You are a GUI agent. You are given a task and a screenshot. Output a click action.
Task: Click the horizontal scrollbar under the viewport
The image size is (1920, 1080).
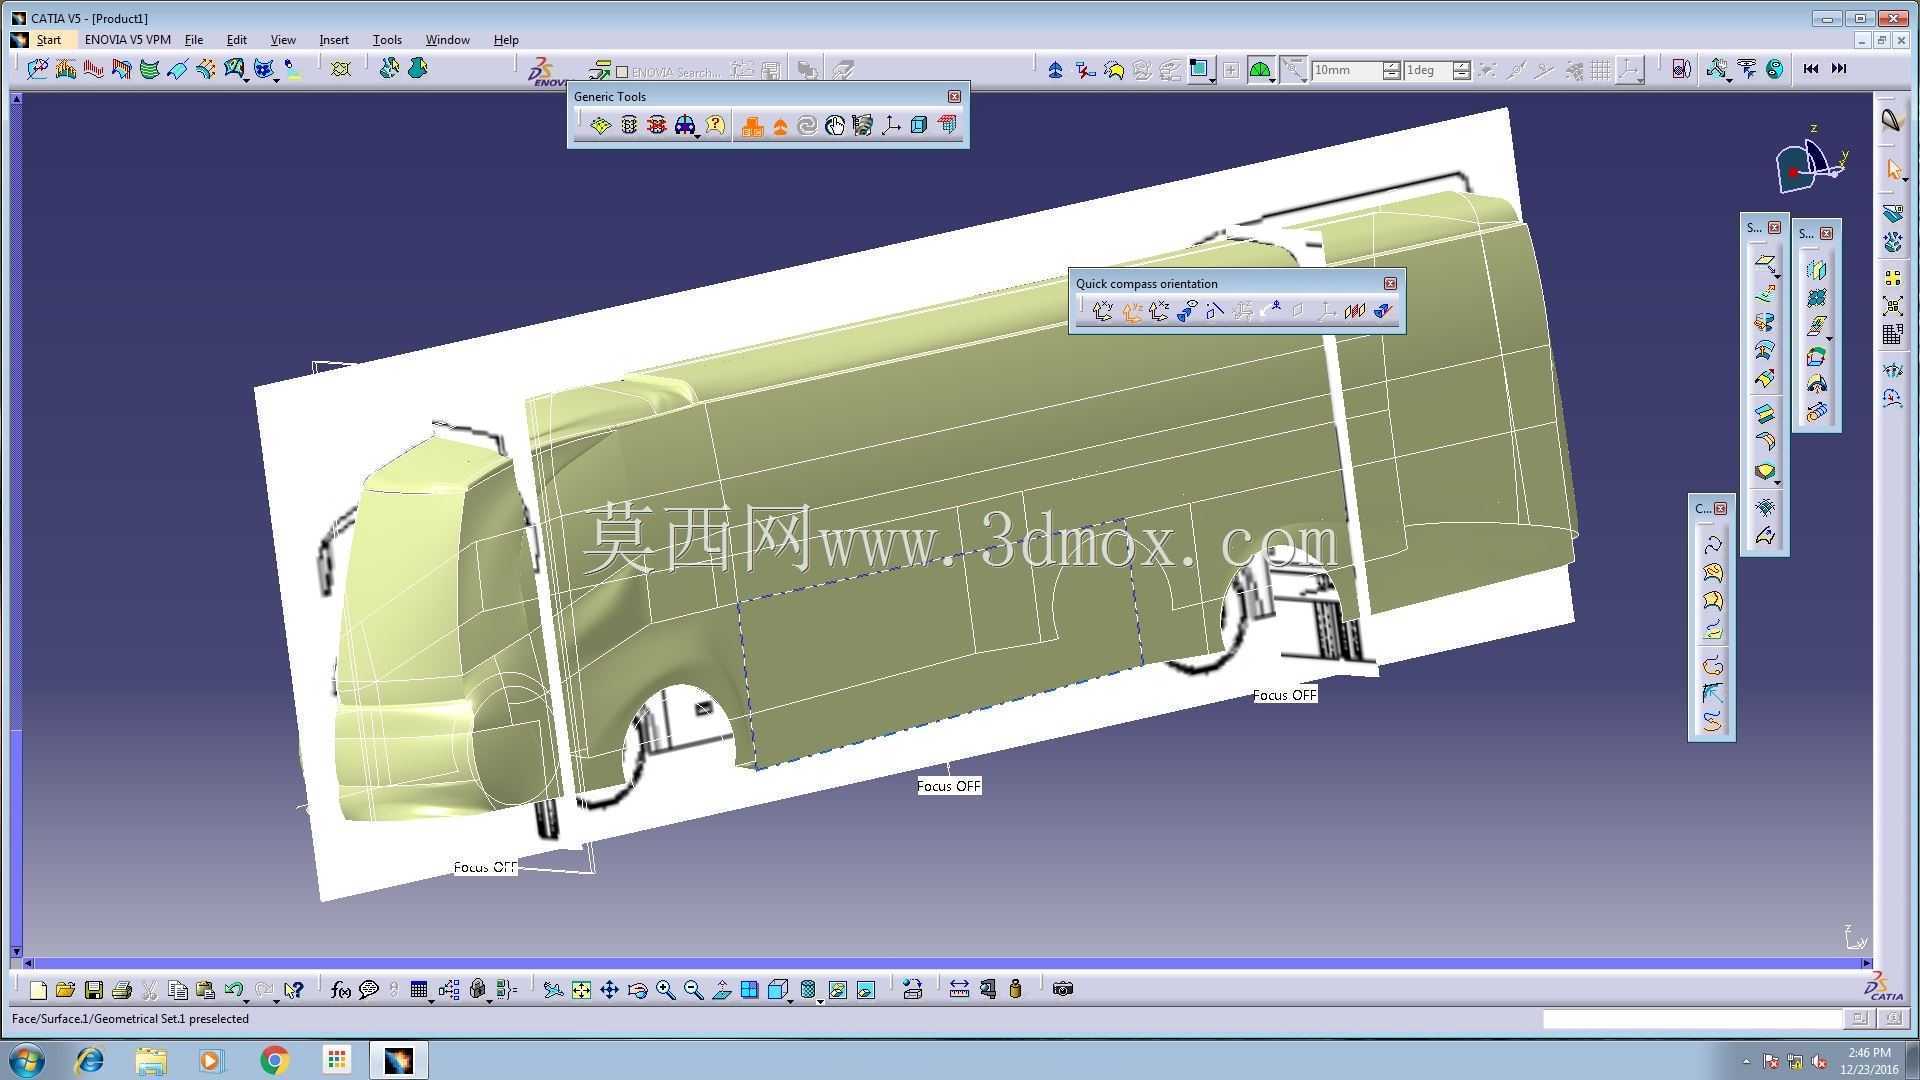(947, 963)
